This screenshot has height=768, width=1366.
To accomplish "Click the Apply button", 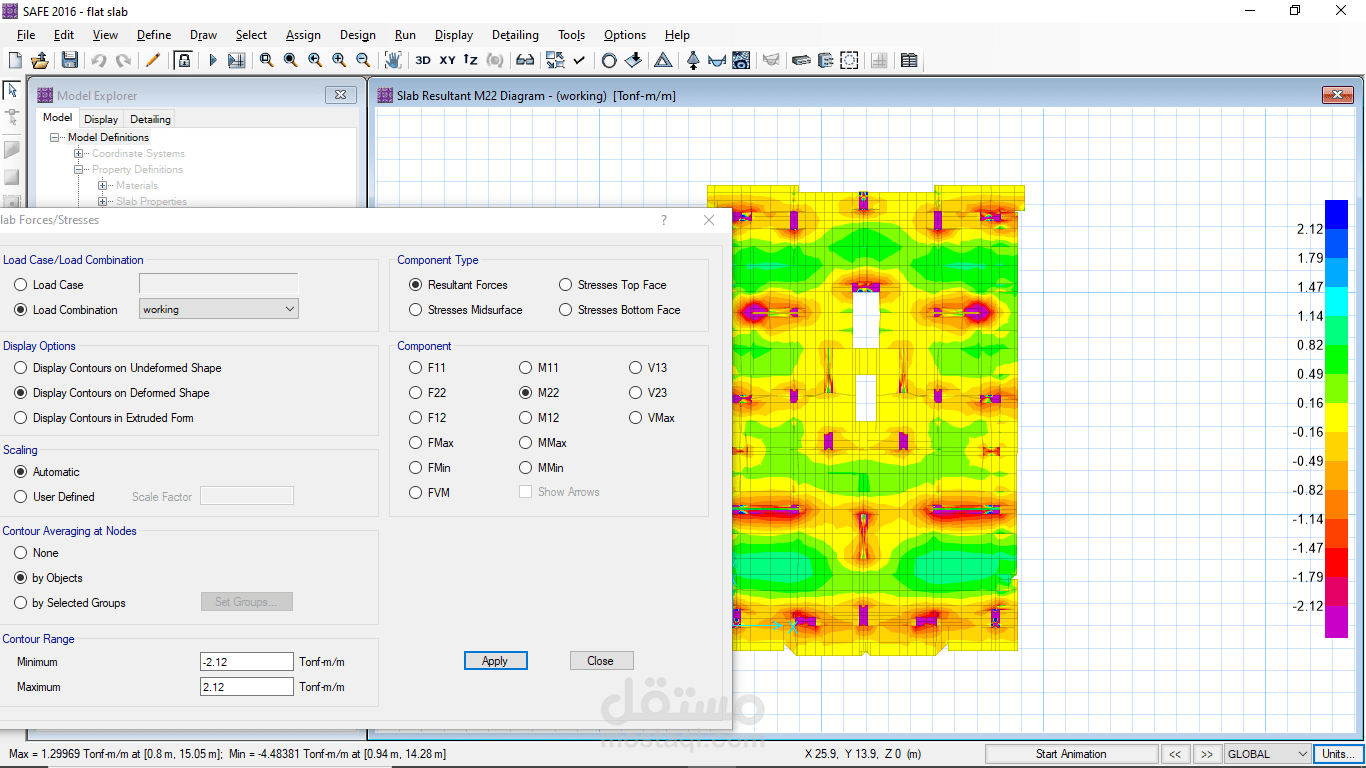I will (x=495, y=661).
